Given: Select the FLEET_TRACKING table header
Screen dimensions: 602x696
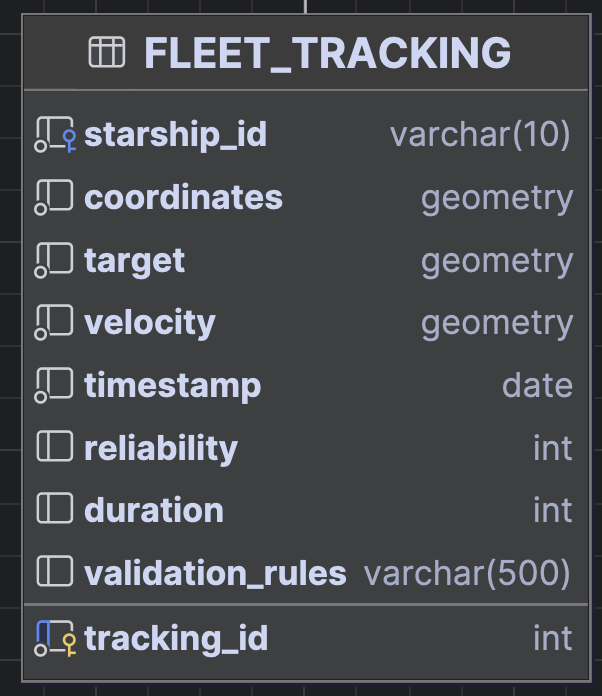Looking at the screenshot, I should pos(306,53).
